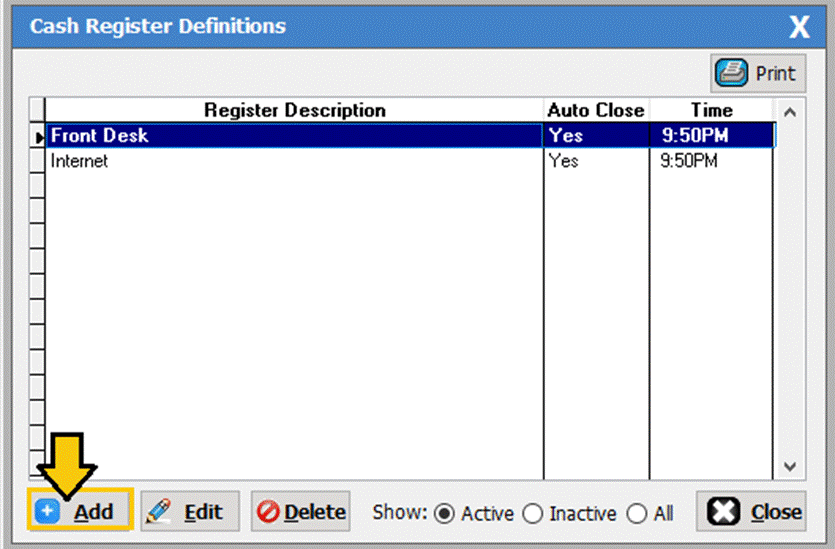Delete the selected cash register
The image size is (835, 549).
tap(300, 512)
